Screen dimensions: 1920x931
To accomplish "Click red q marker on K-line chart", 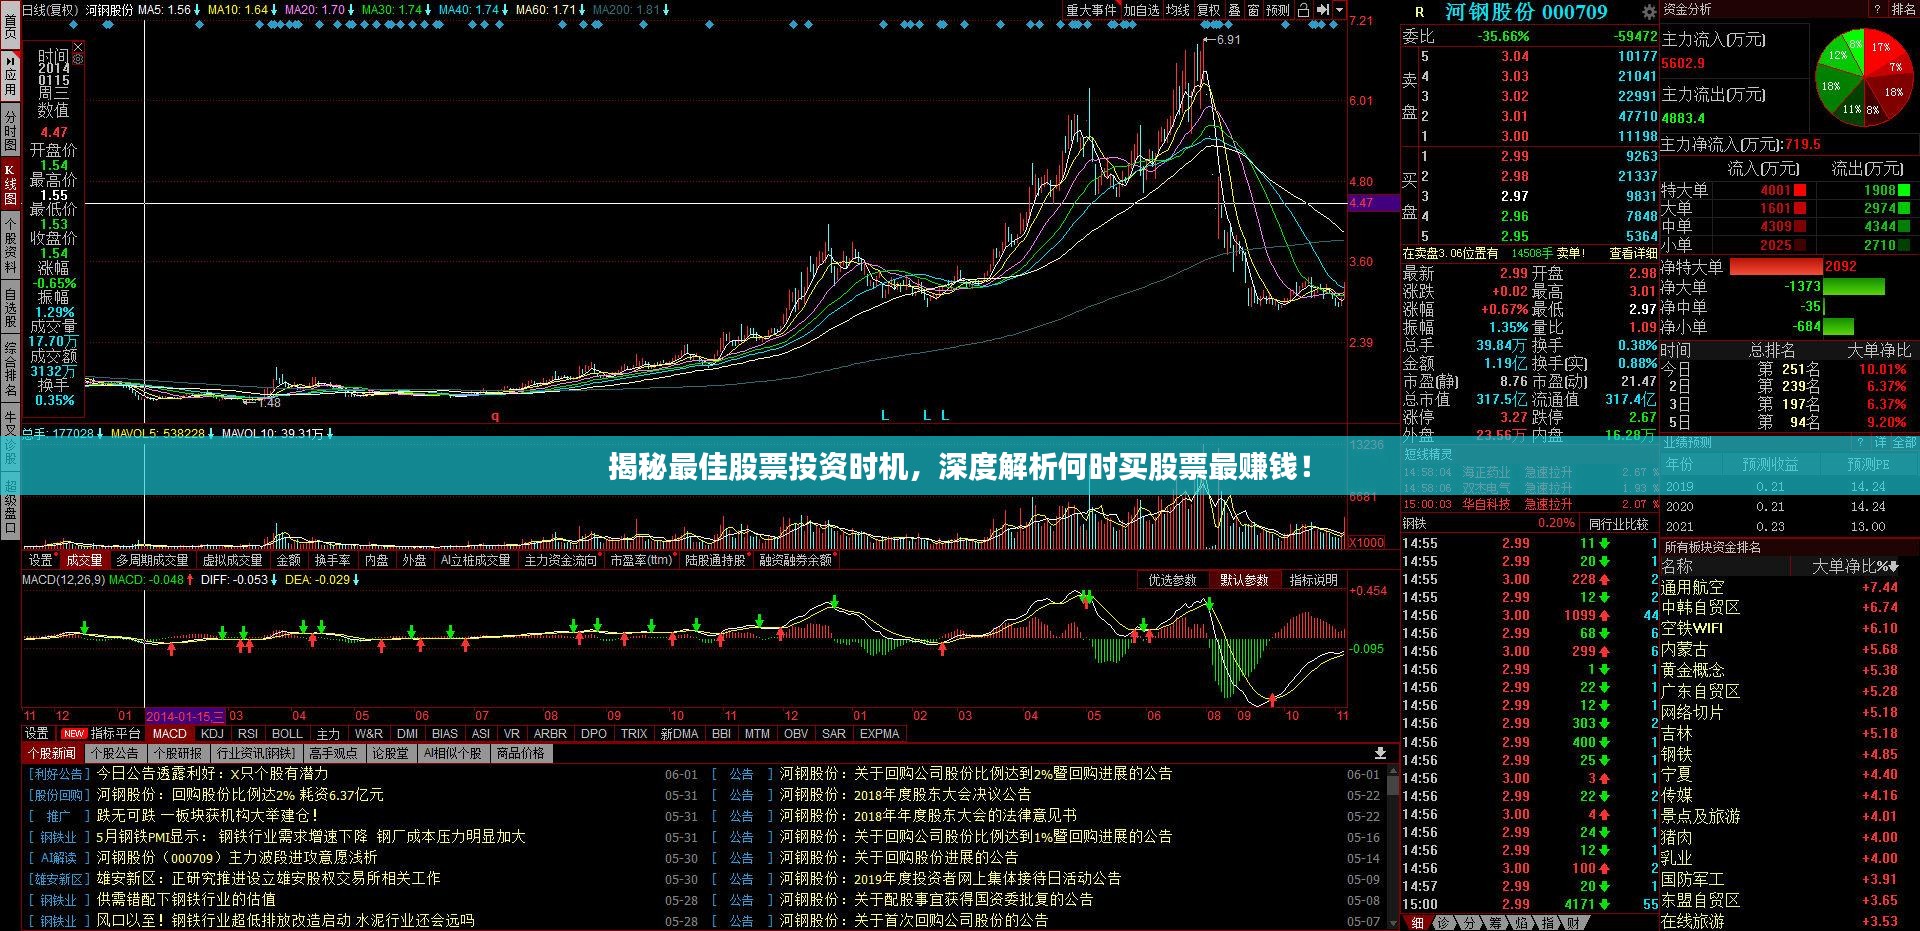I will (495, 416).
